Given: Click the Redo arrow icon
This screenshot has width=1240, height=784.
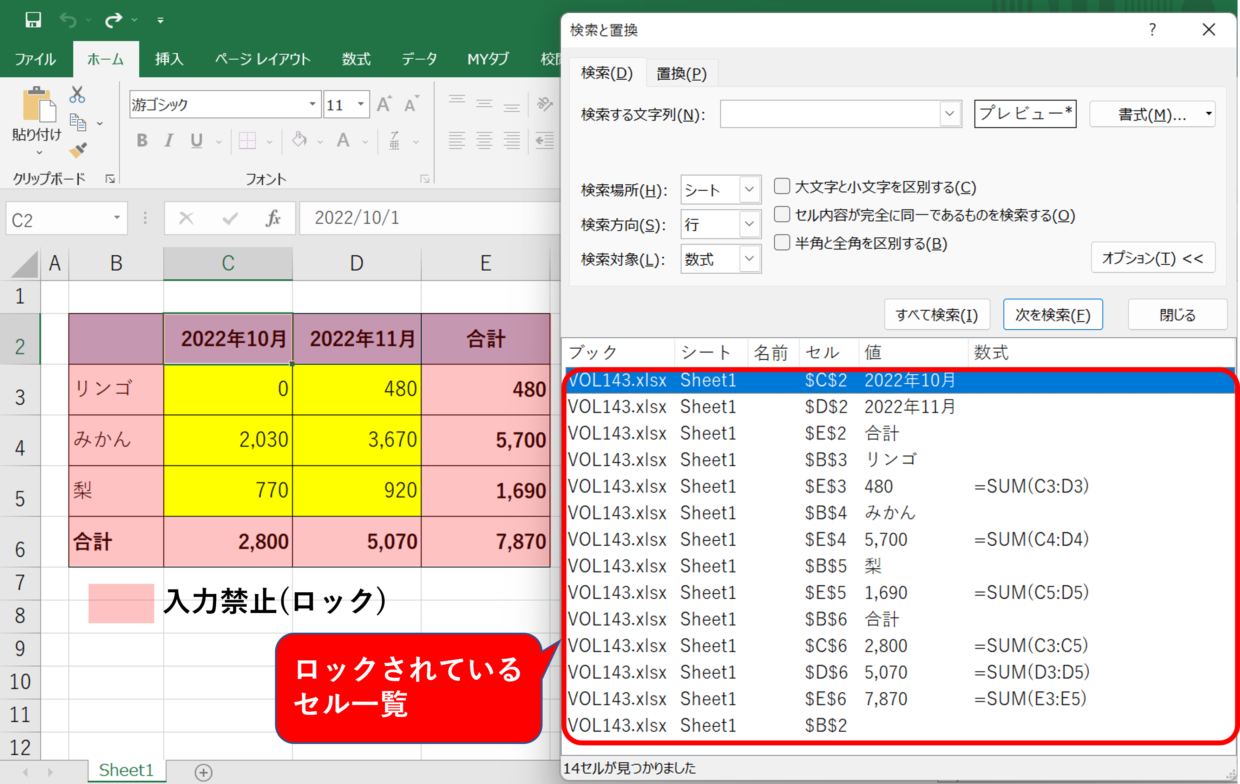Looking at the screenshot, I should (x=113, y=20).
